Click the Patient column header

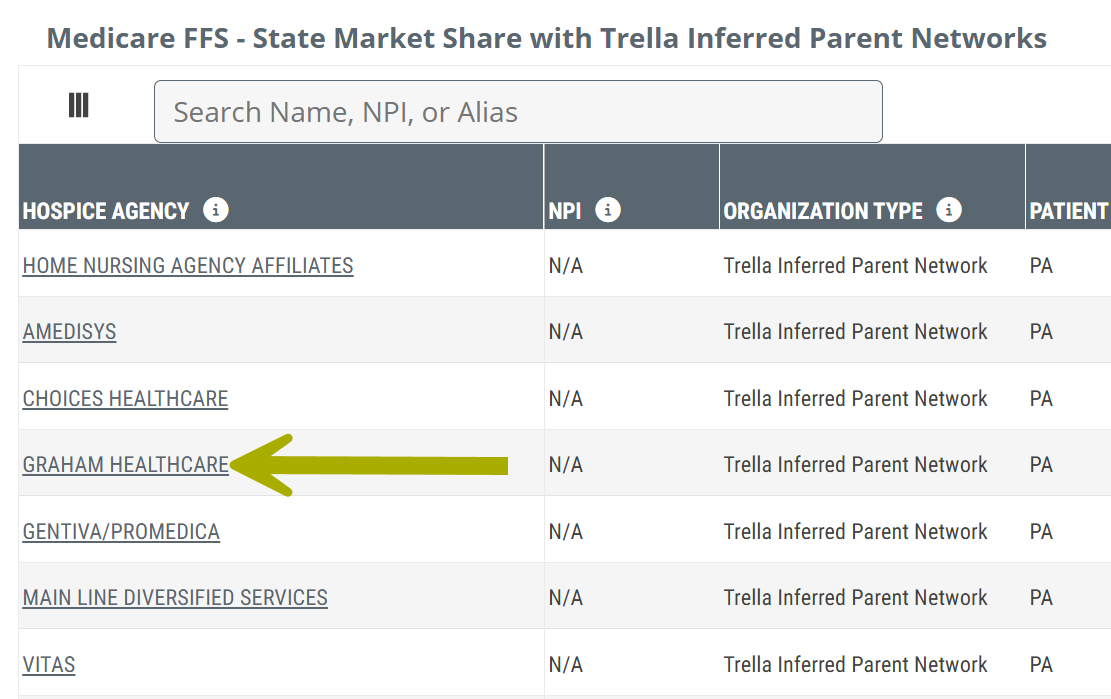pyautogui.click(x=1068, y=211)
